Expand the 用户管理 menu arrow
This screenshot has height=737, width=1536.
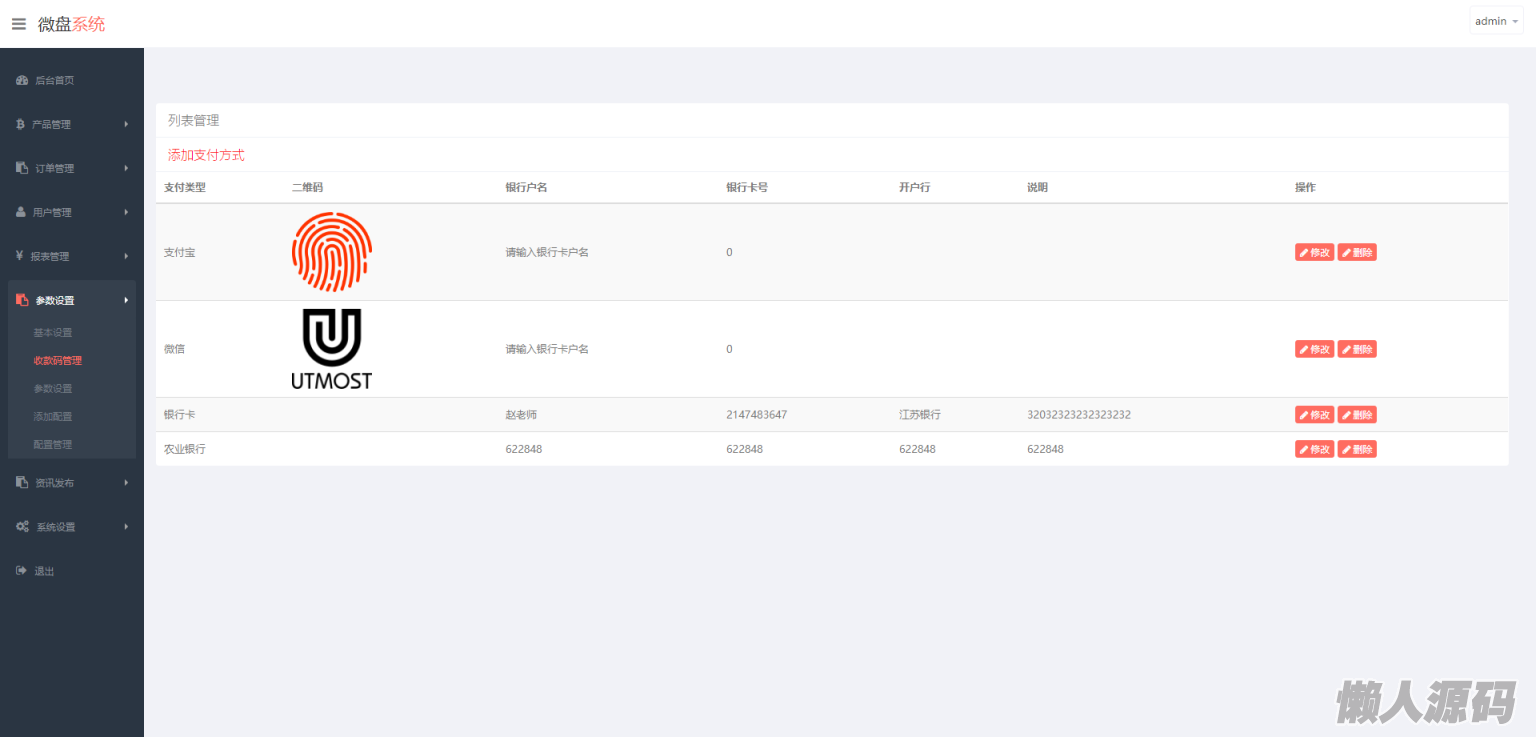(x=126, y=212)
